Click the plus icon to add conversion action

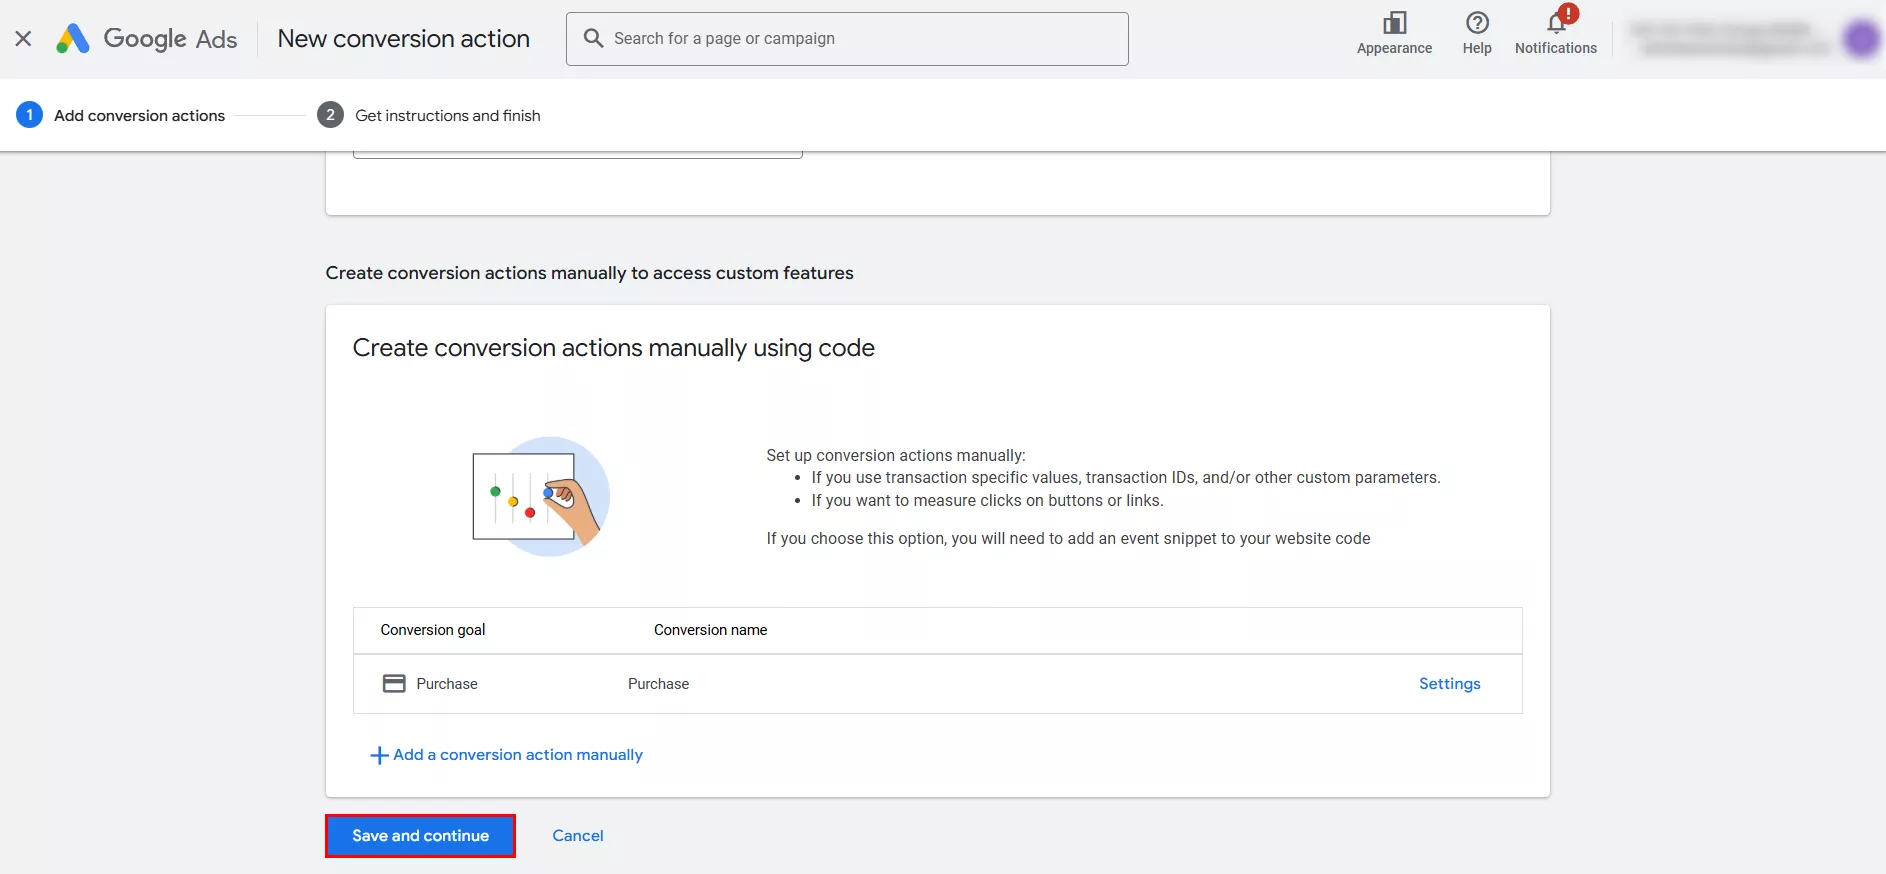(x=379, y=756)
